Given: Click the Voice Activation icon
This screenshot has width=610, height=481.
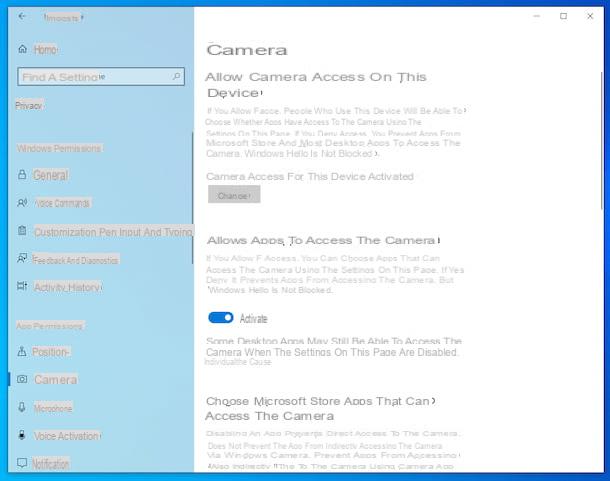Looking at the screenshot, I should (x=22, y=435).
